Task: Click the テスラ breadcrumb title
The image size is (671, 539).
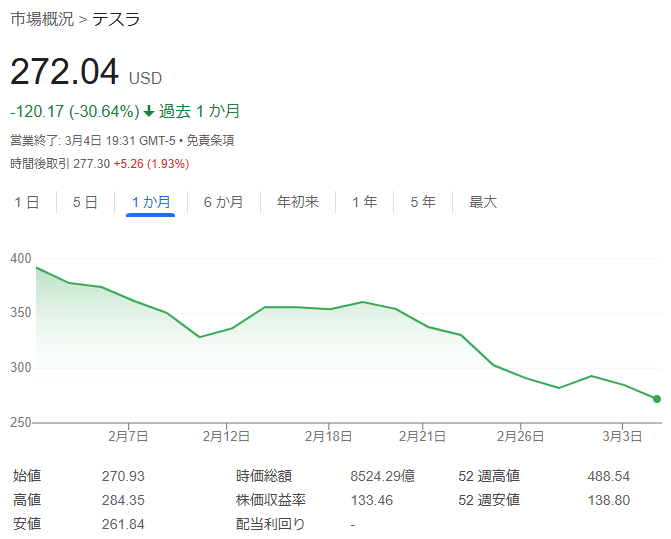Action: (116, 19)
